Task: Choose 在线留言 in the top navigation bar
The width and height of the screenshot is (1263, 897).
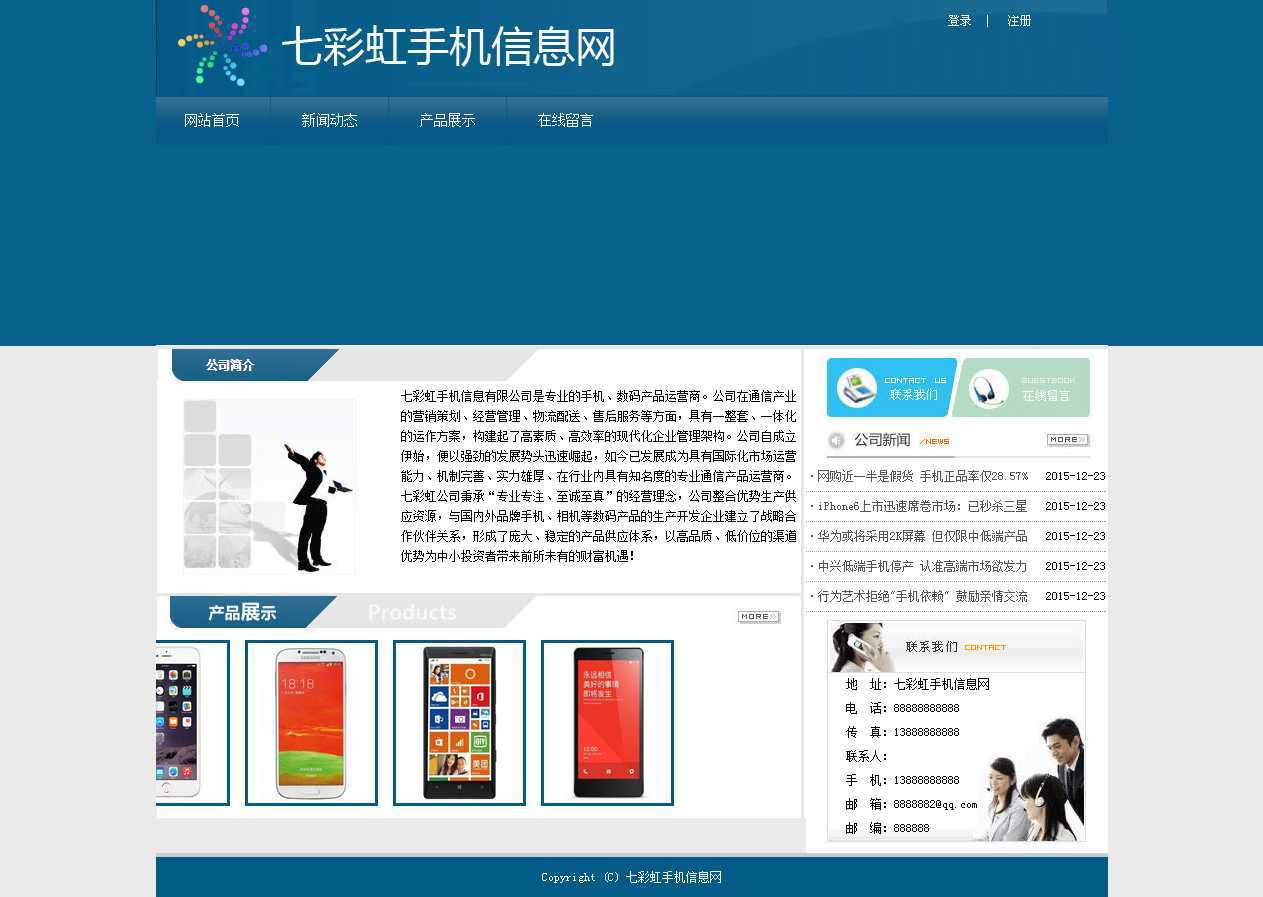Action: coord(565,121)
